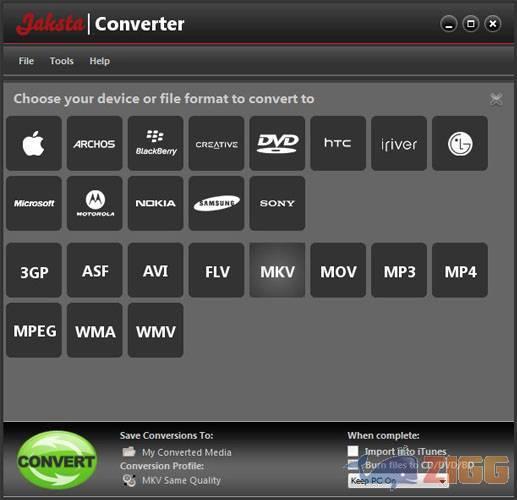Select the Creative device tile

pos(216,143)
